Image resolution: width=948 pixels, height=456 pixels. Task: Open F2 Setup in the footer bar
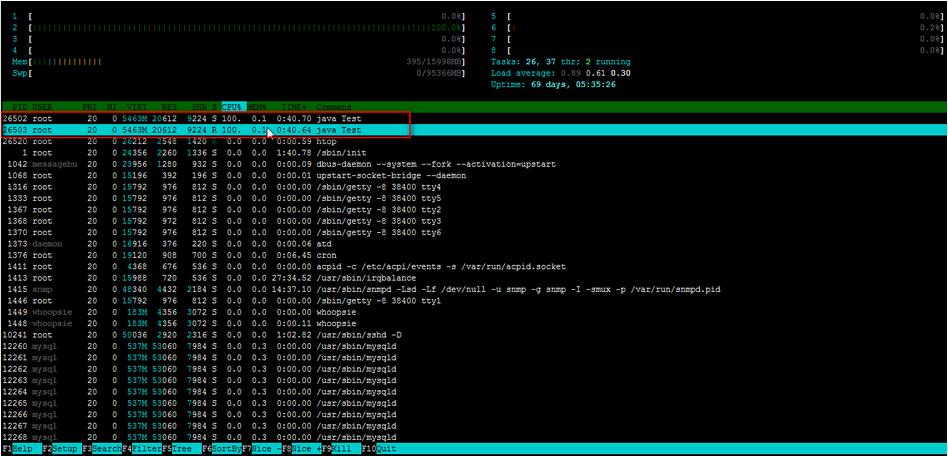[x=62, y=449]
